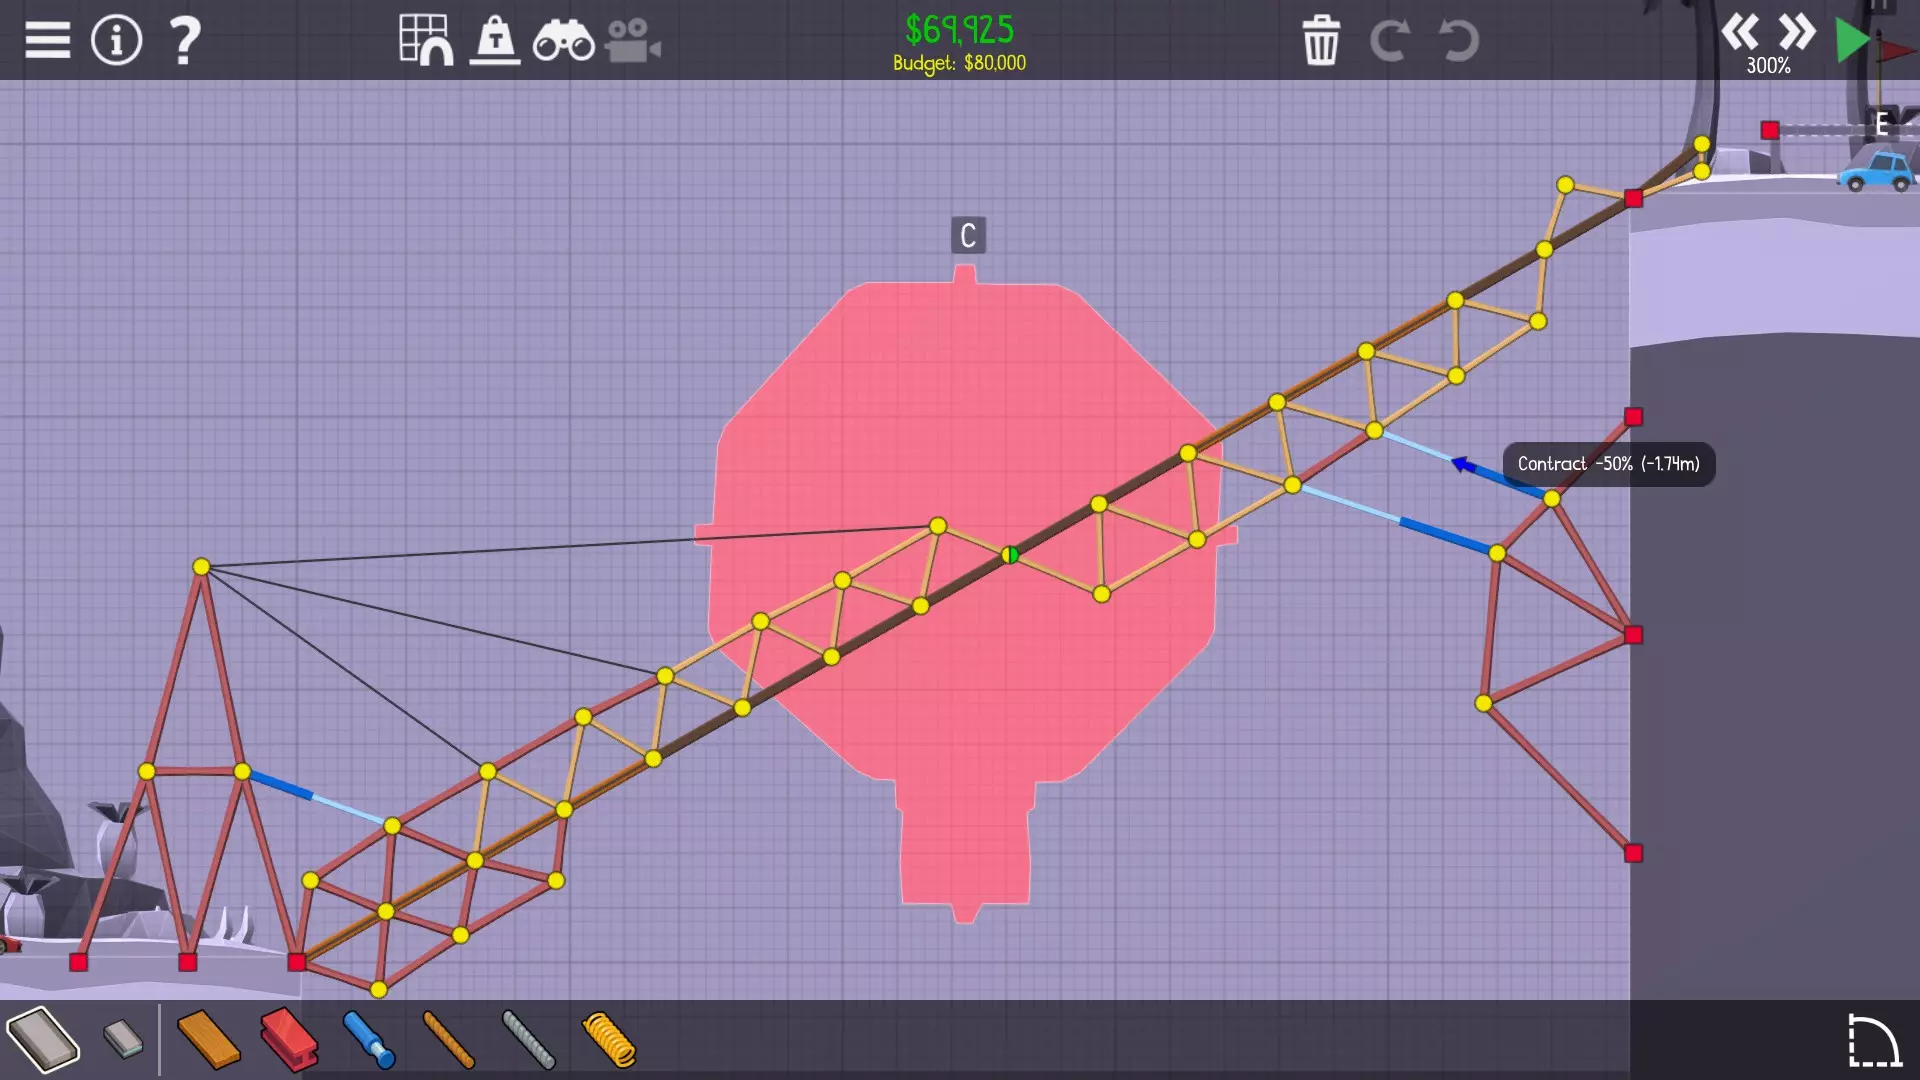Toggle the binoculars view mode
Image resolution: width=1920 pixels, height=1080 pixels.
tap(564, 41)
